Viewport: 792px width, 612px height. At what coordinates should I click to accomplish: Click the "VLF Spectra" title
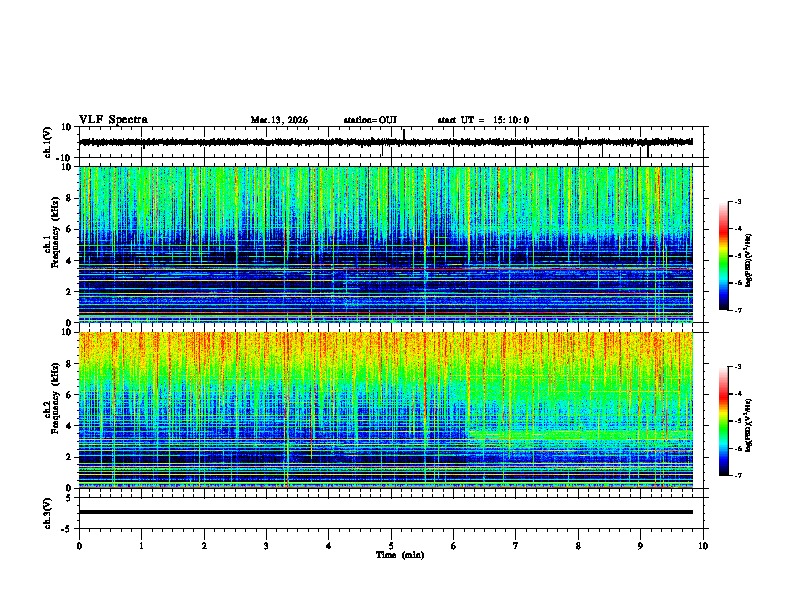113,120
